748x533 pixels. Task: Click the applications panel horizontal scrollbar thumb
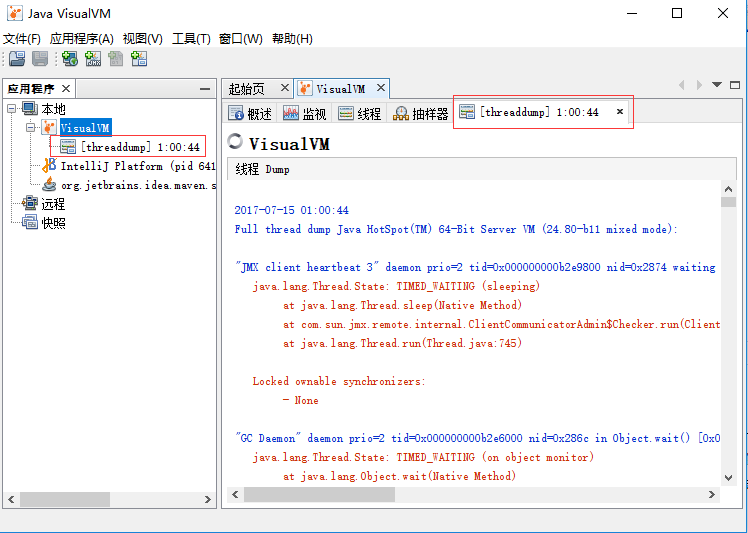point(65,500)
